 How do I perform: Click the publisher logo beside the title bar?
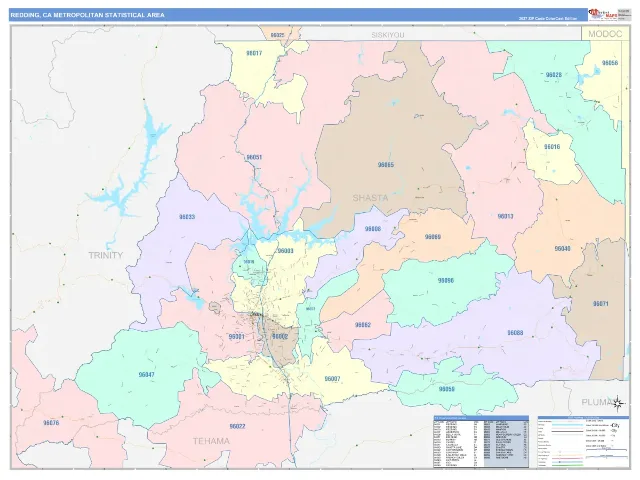point(602,14)
